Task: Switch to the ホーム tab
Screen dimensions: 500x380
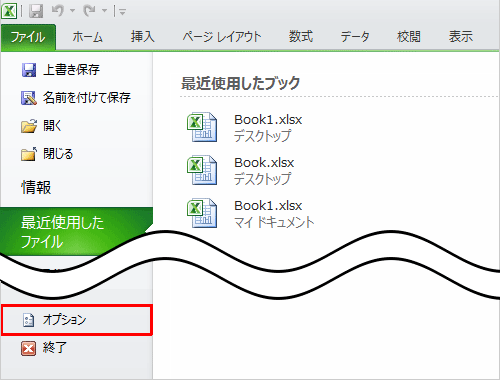Action: coord(87,37)
